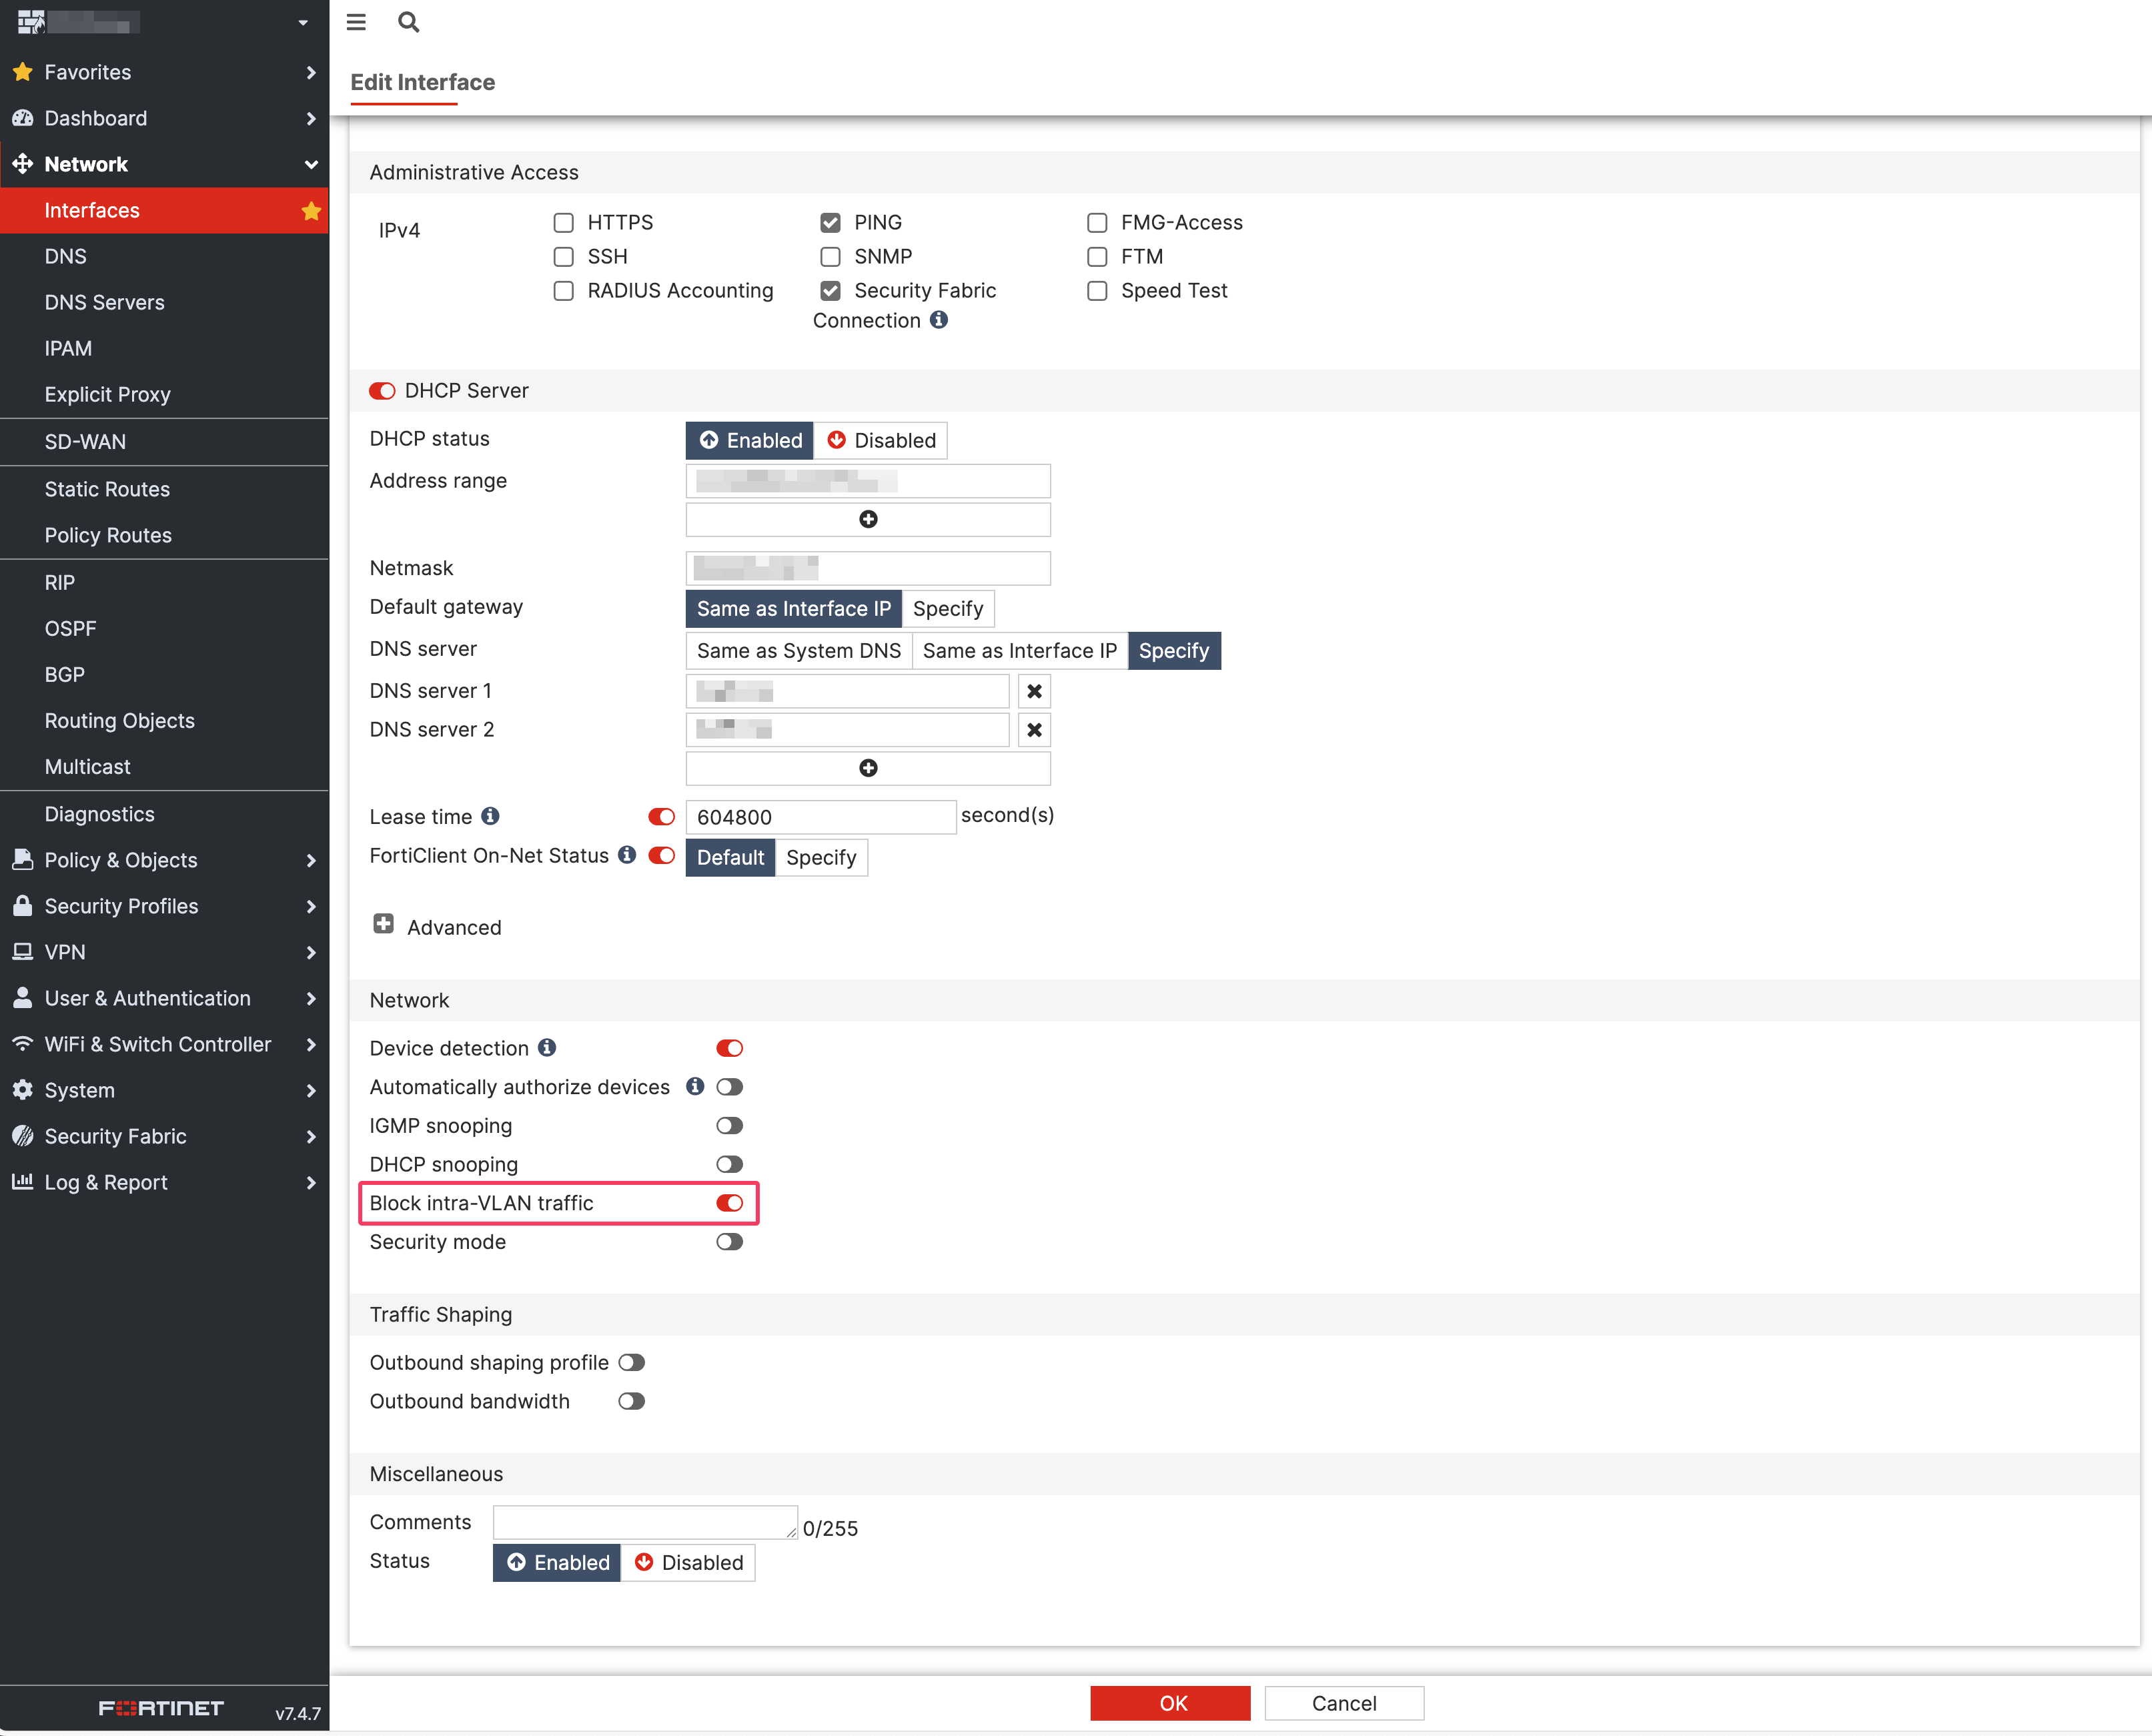Remove DNS server 1 with X icon
This screenshot has width=2152, height=1736.
1034,691
